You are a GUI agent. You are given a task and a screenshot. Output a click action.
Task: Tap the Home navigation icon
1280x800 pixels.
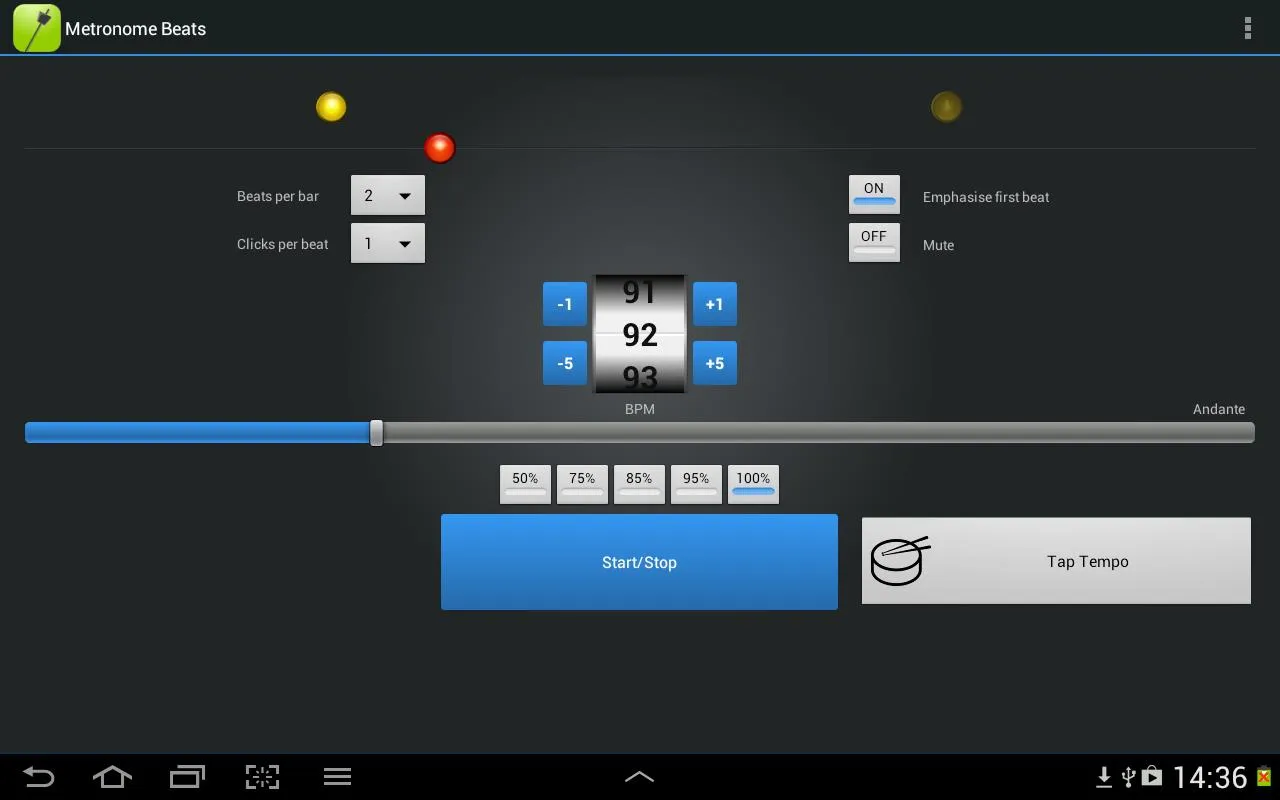112,776
